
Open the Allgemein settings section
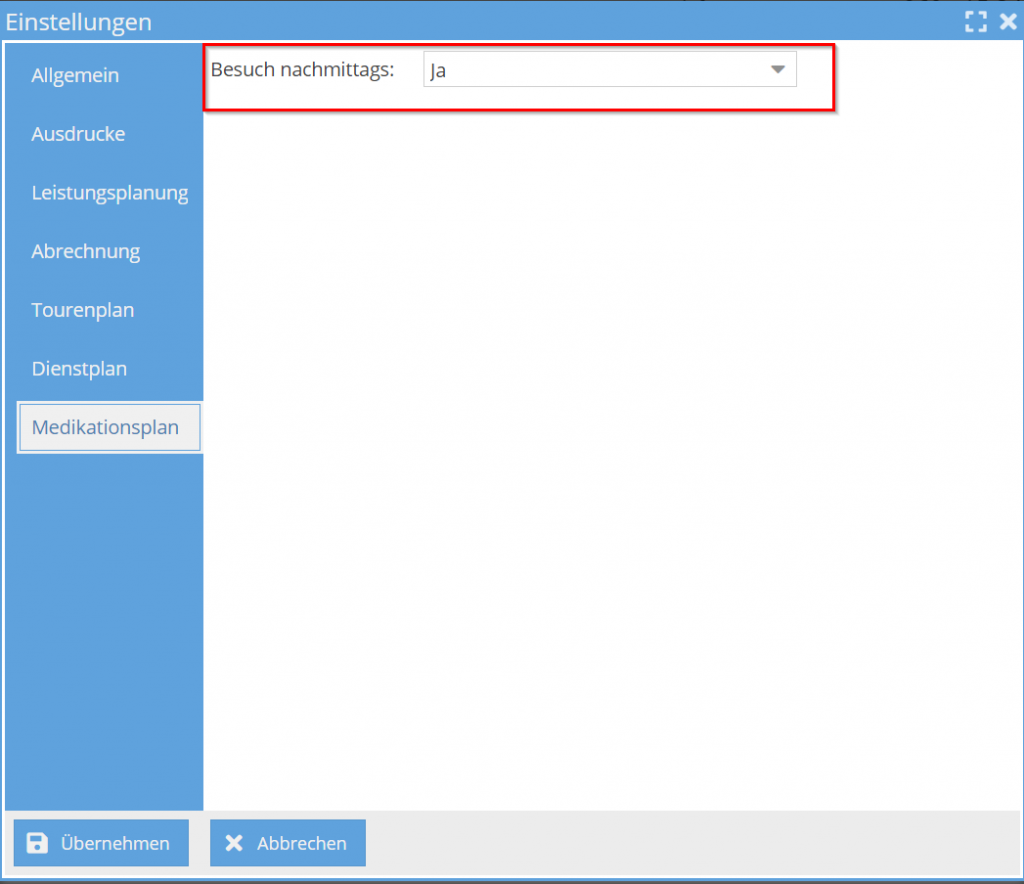click(x=75, y=75)
